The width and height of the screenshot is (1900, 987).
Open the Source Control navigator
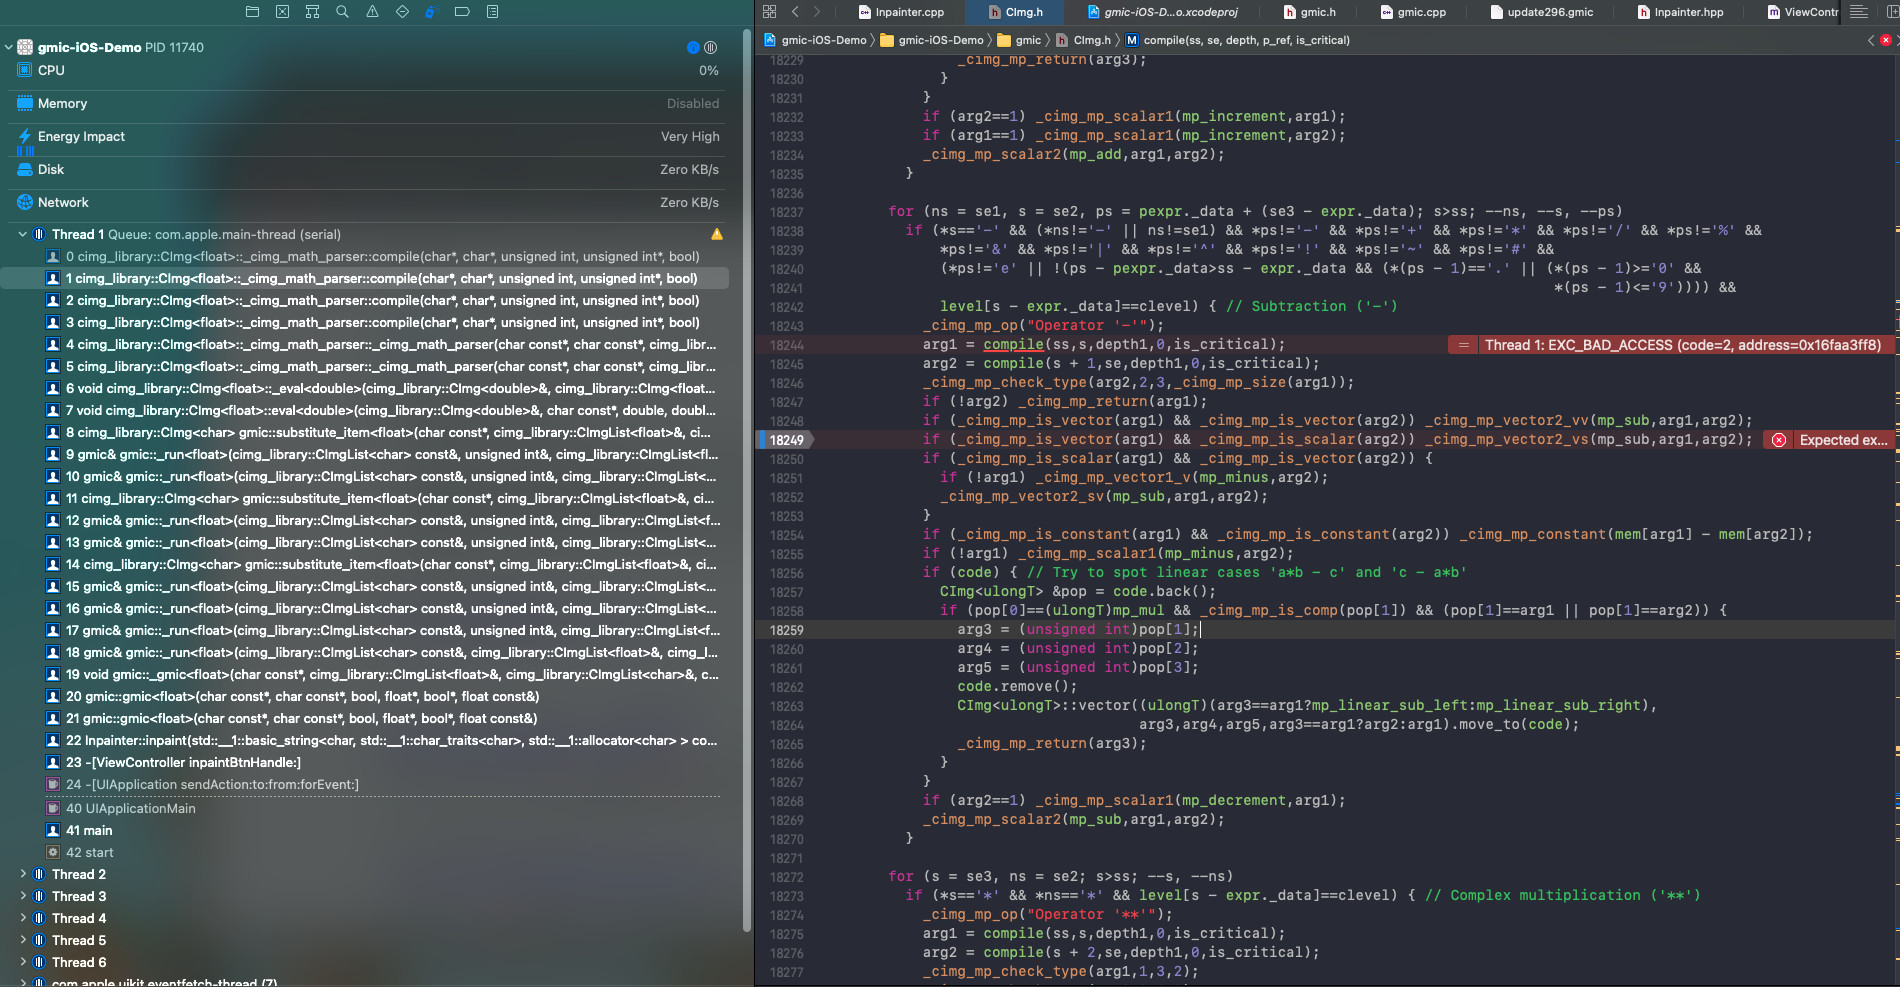(x=282, y=12)
